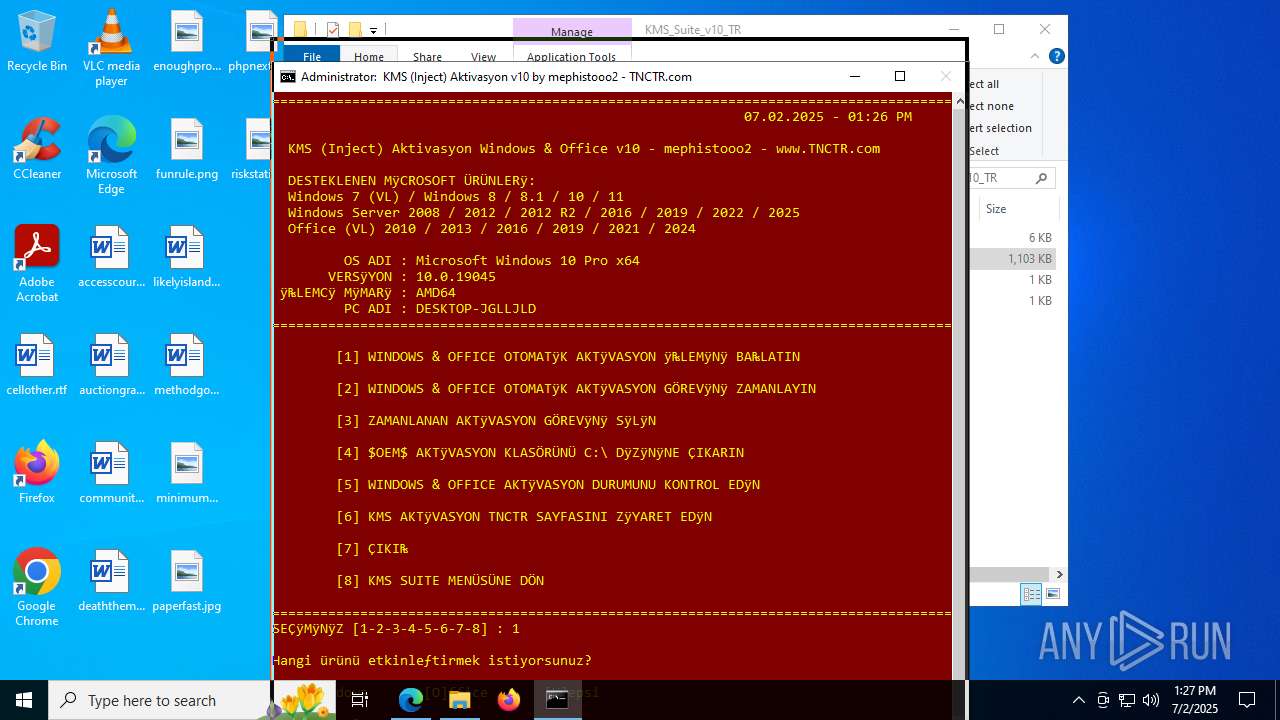The image size is (1280, 720).
Task: Switch to the View ribbon tab
Action: [483, 57]
